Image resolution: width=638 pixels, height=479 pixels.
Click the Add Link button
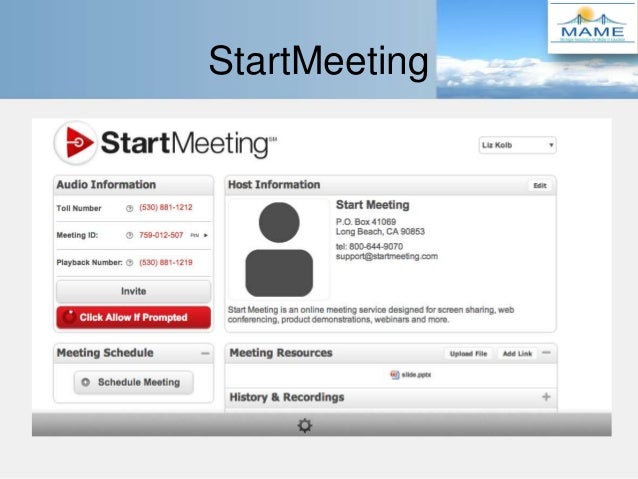(x=517, y=354)
